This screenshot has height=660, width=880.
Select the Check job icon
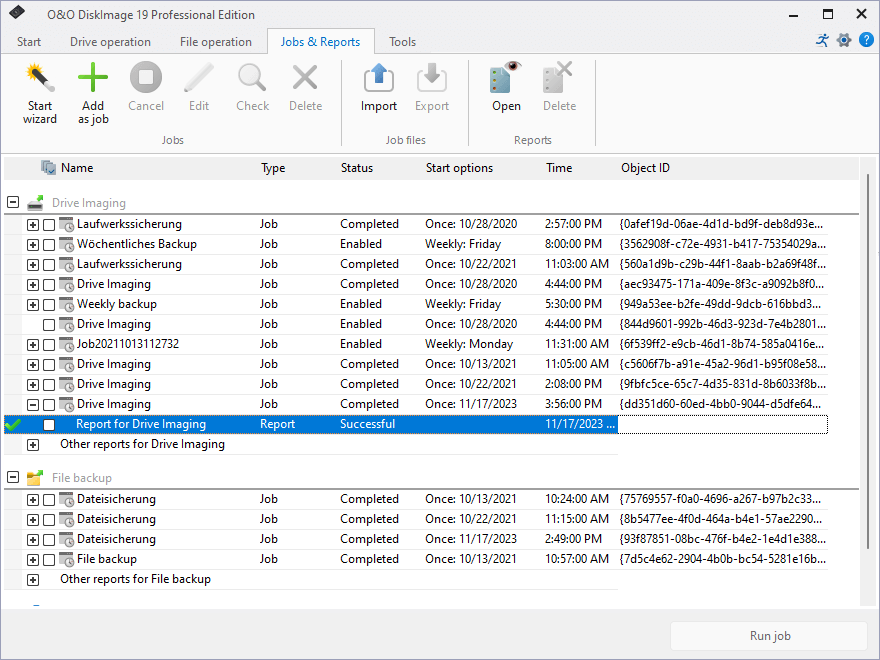[252, 85]
